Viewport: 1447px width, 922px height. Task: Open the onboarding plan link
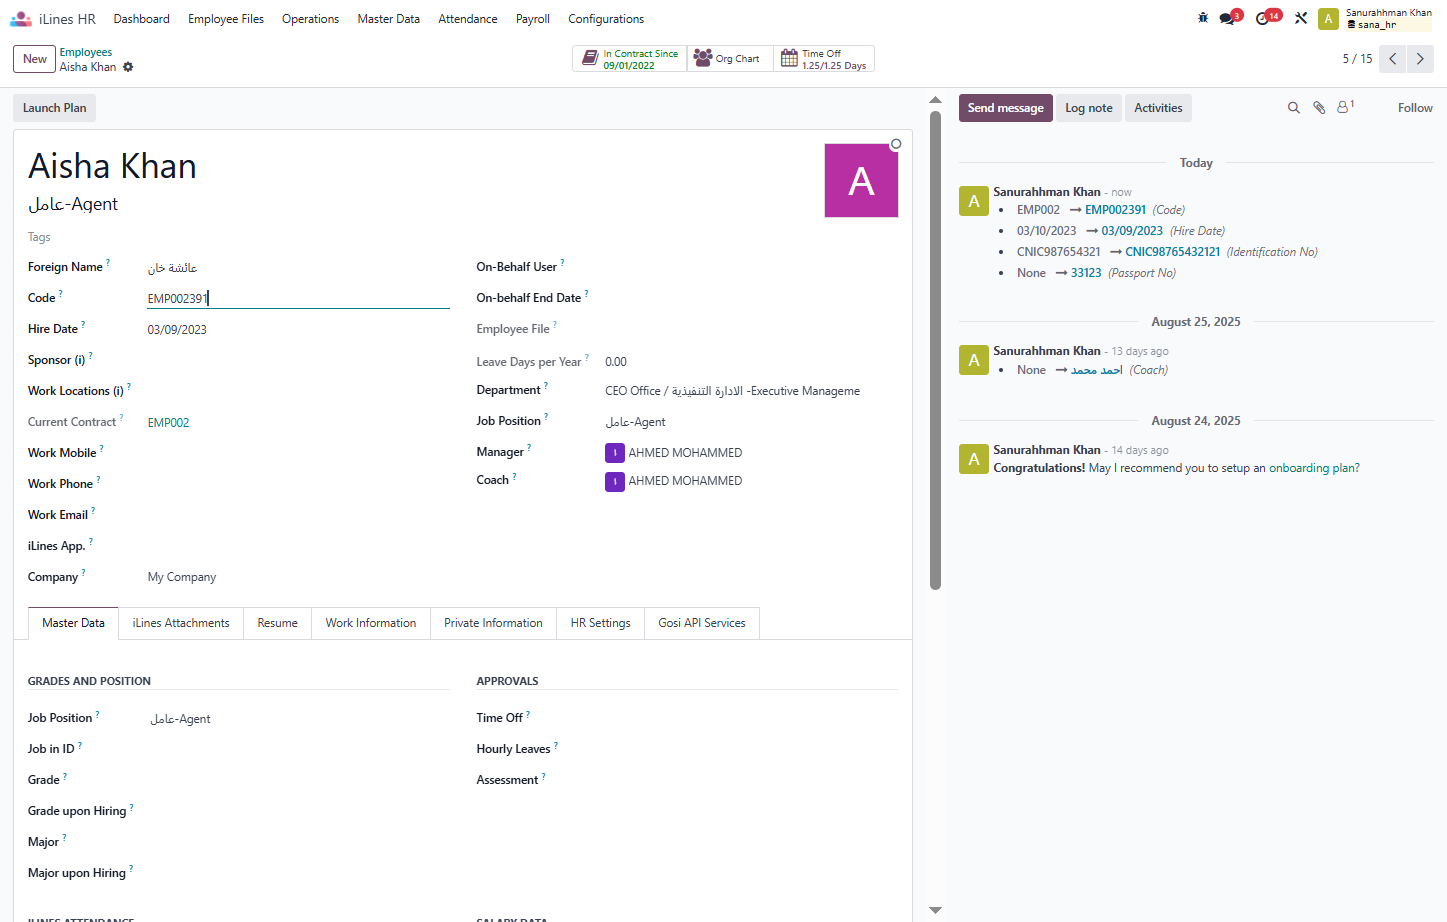pos(1314,468)
